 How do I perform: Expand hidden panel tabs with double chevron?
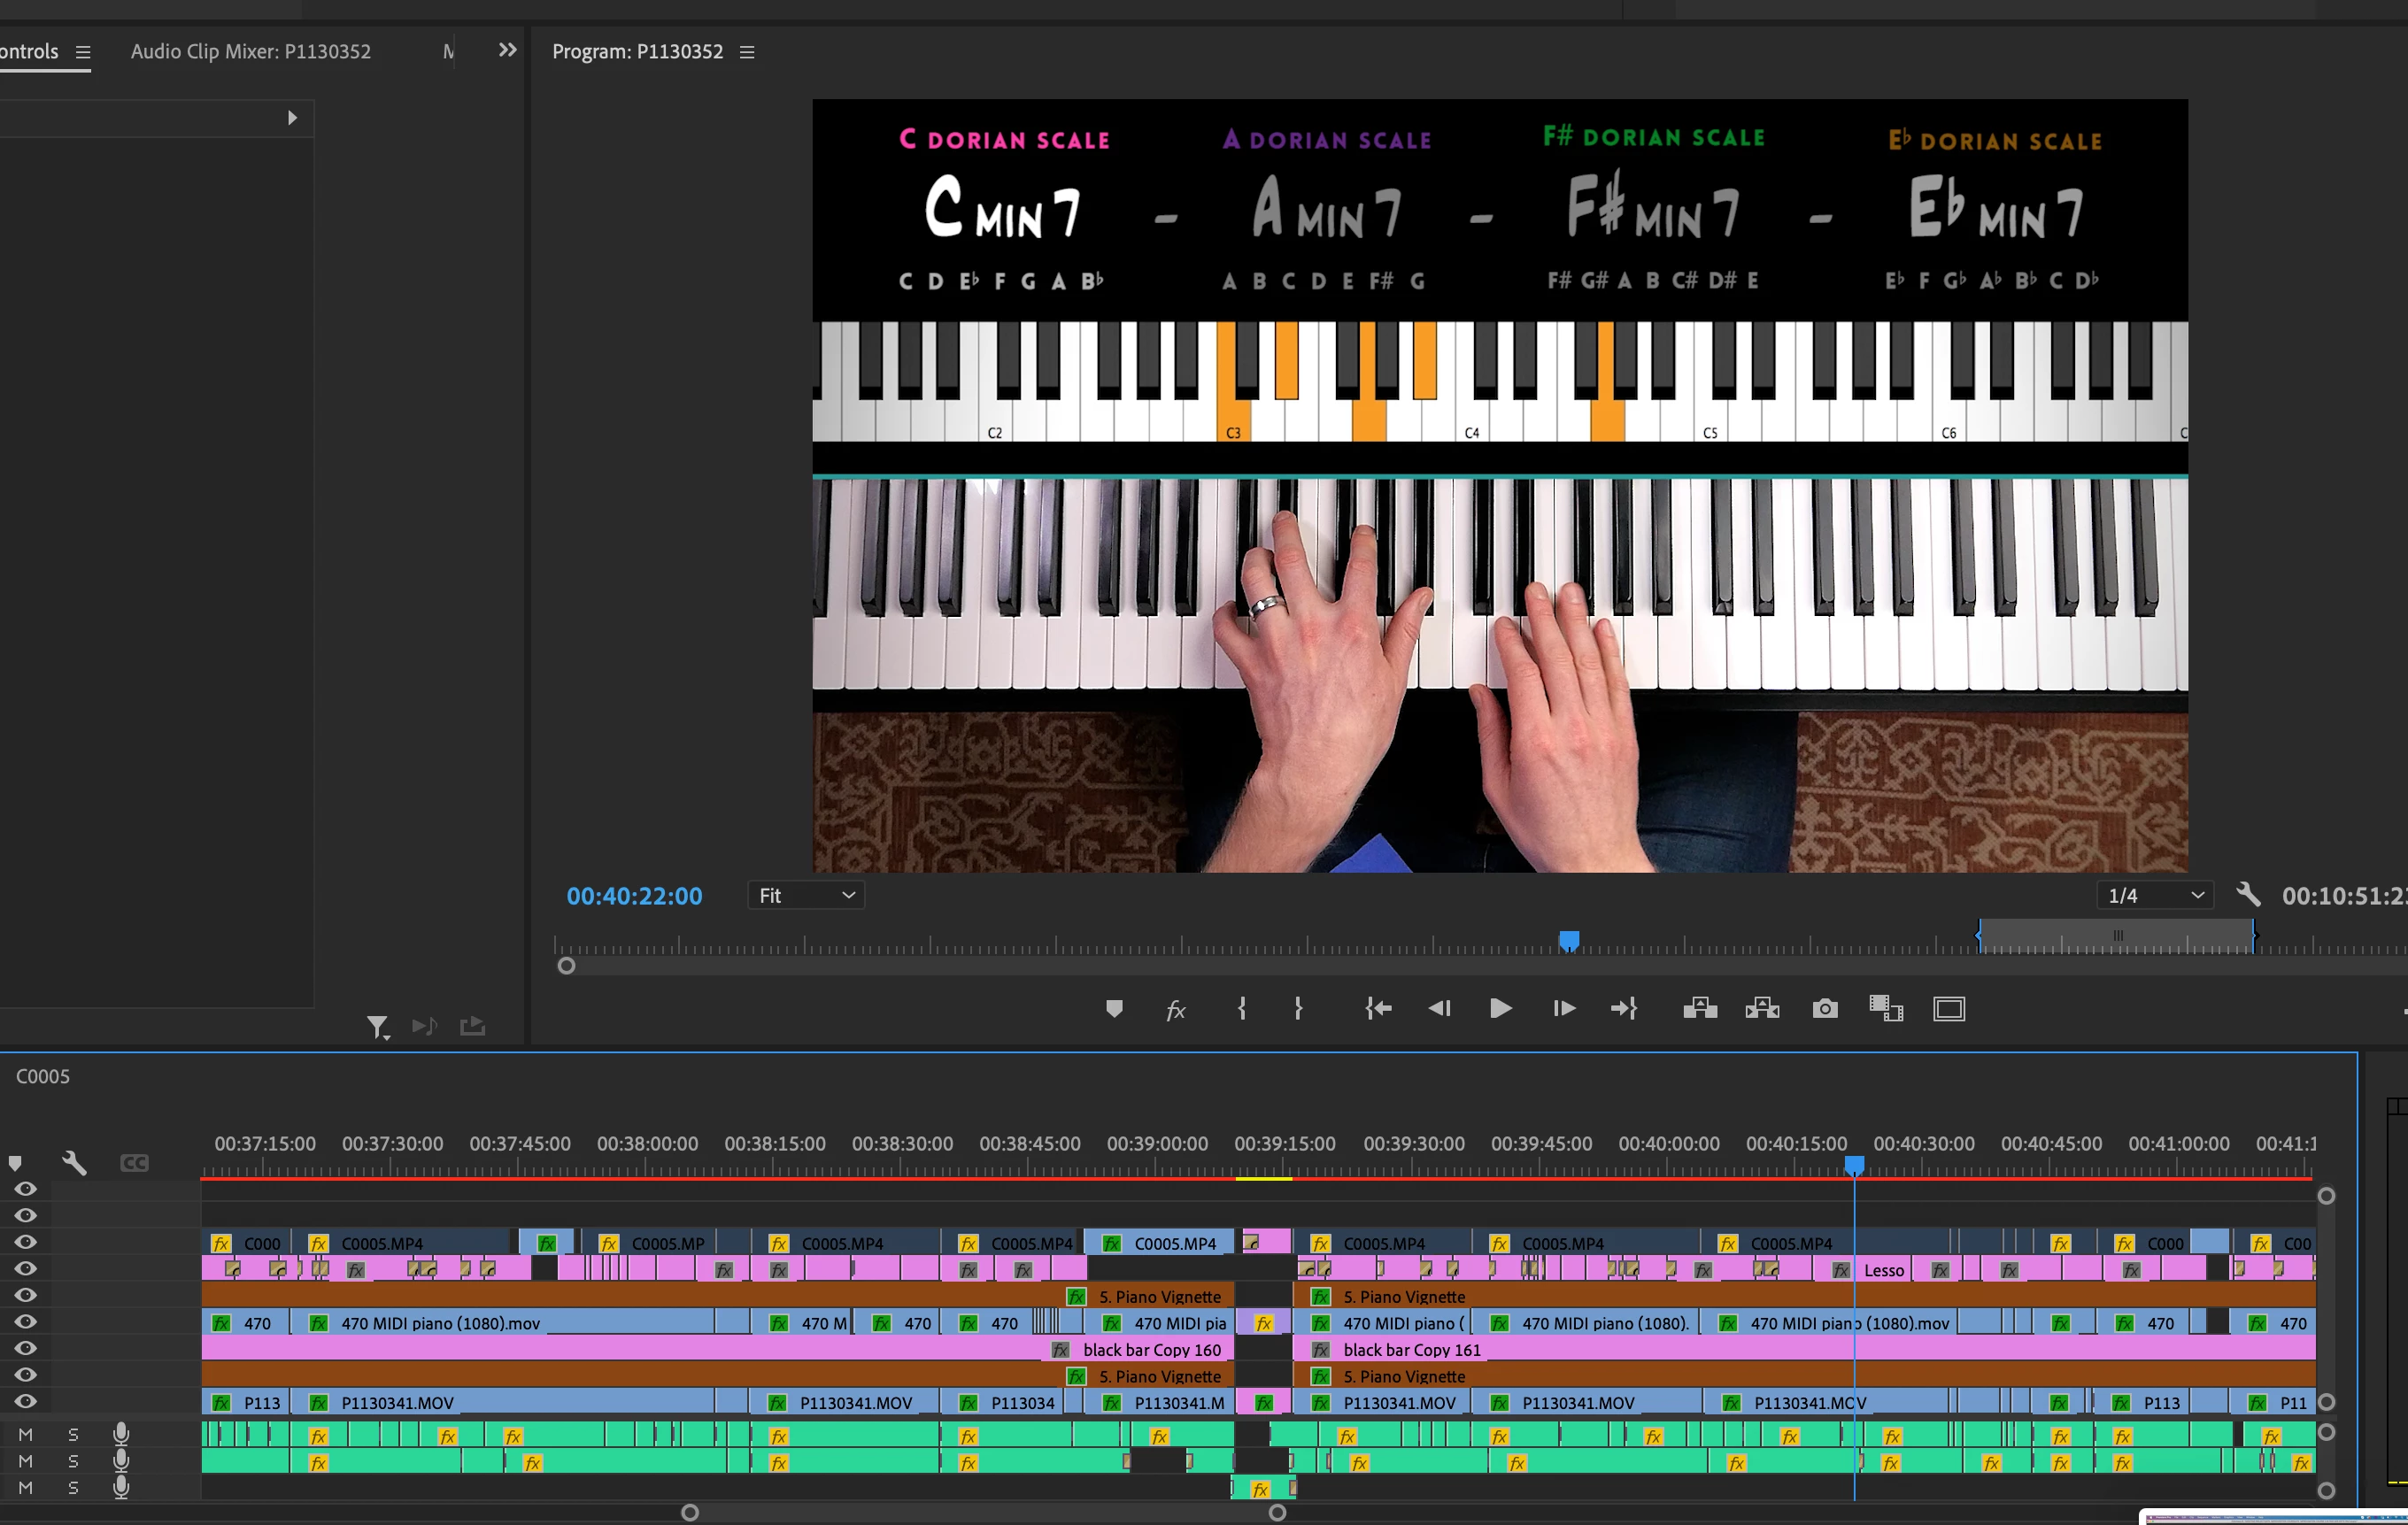(507, 50)
